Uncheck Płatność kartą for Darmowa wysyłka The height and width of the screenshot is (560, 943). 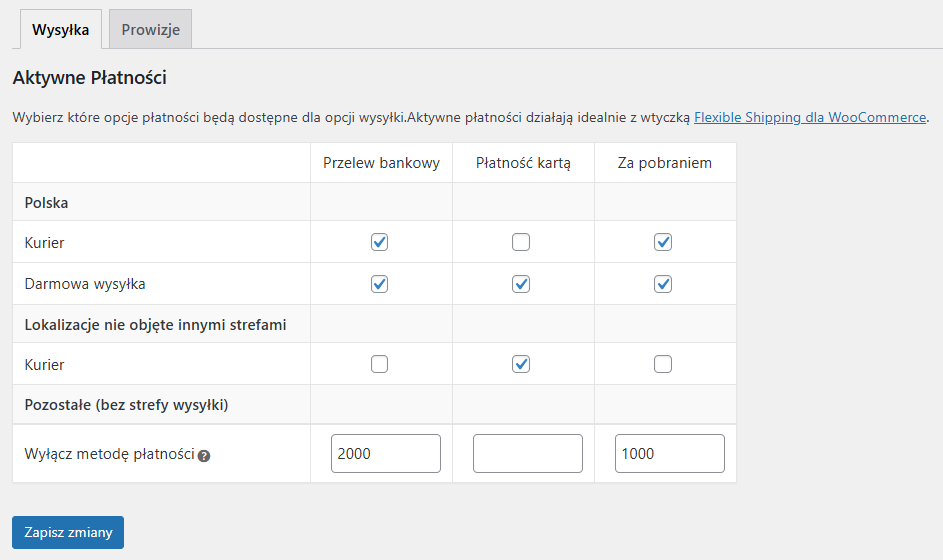(x=521, y=284)
